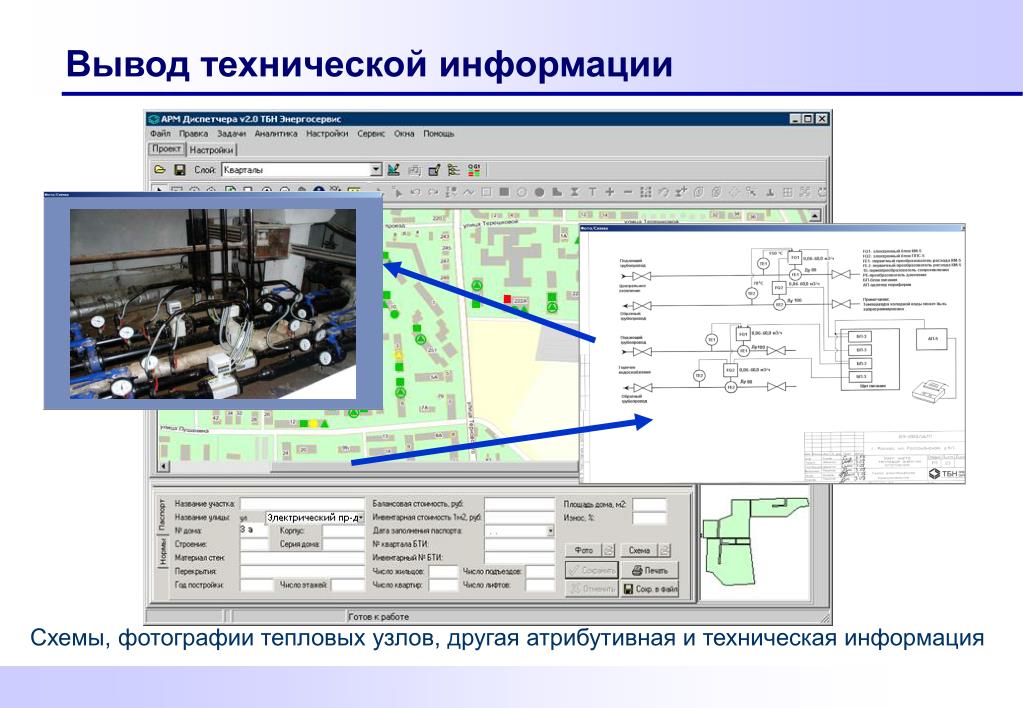
Task: Click the minus icon in drawing toolbar
Action: tap(628, 192)
